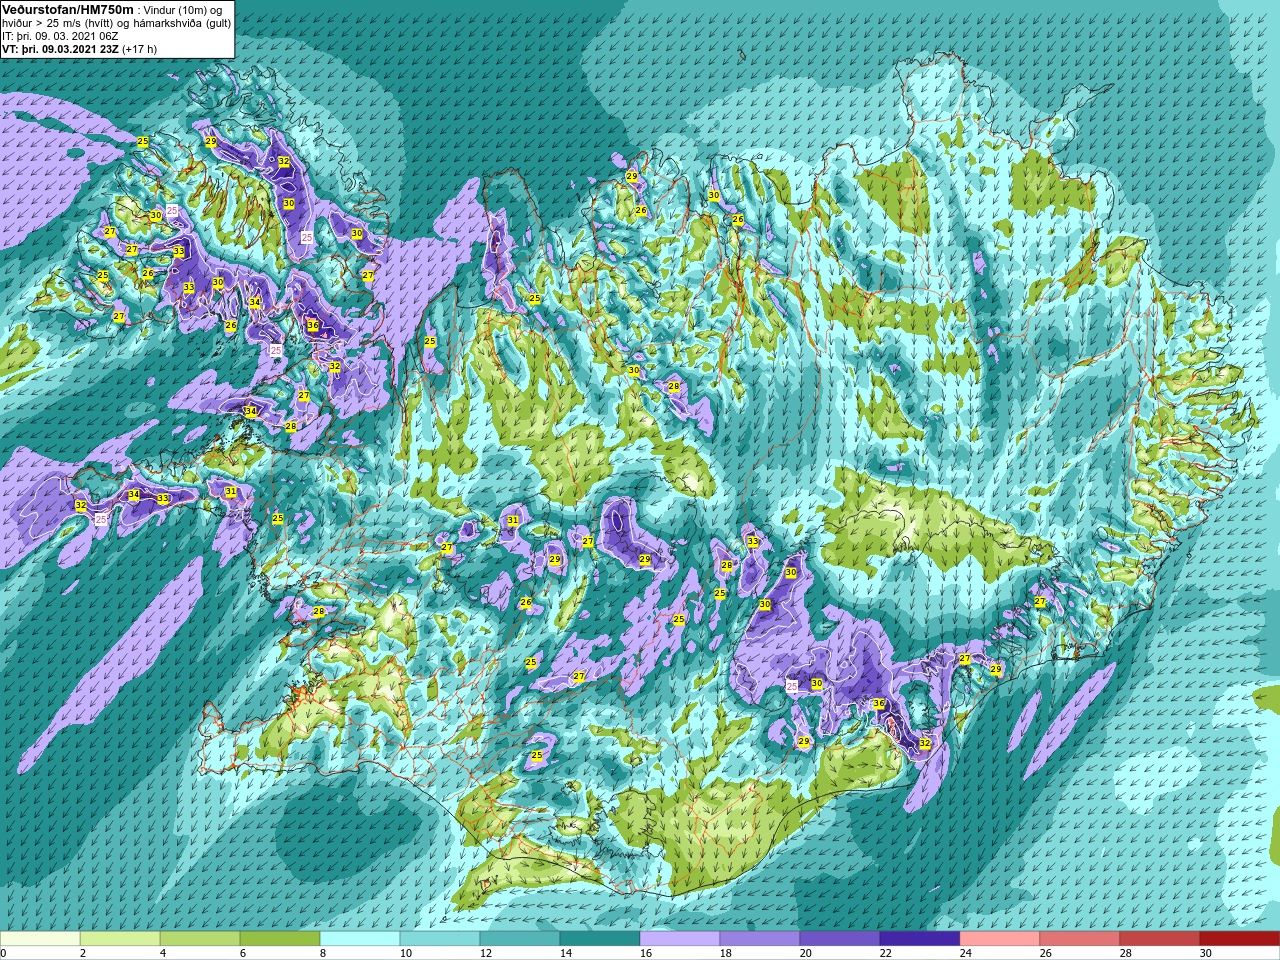Click the '14' tick label on the color scale
Screen dimensions: 1280x960
[x=566, y=953]
